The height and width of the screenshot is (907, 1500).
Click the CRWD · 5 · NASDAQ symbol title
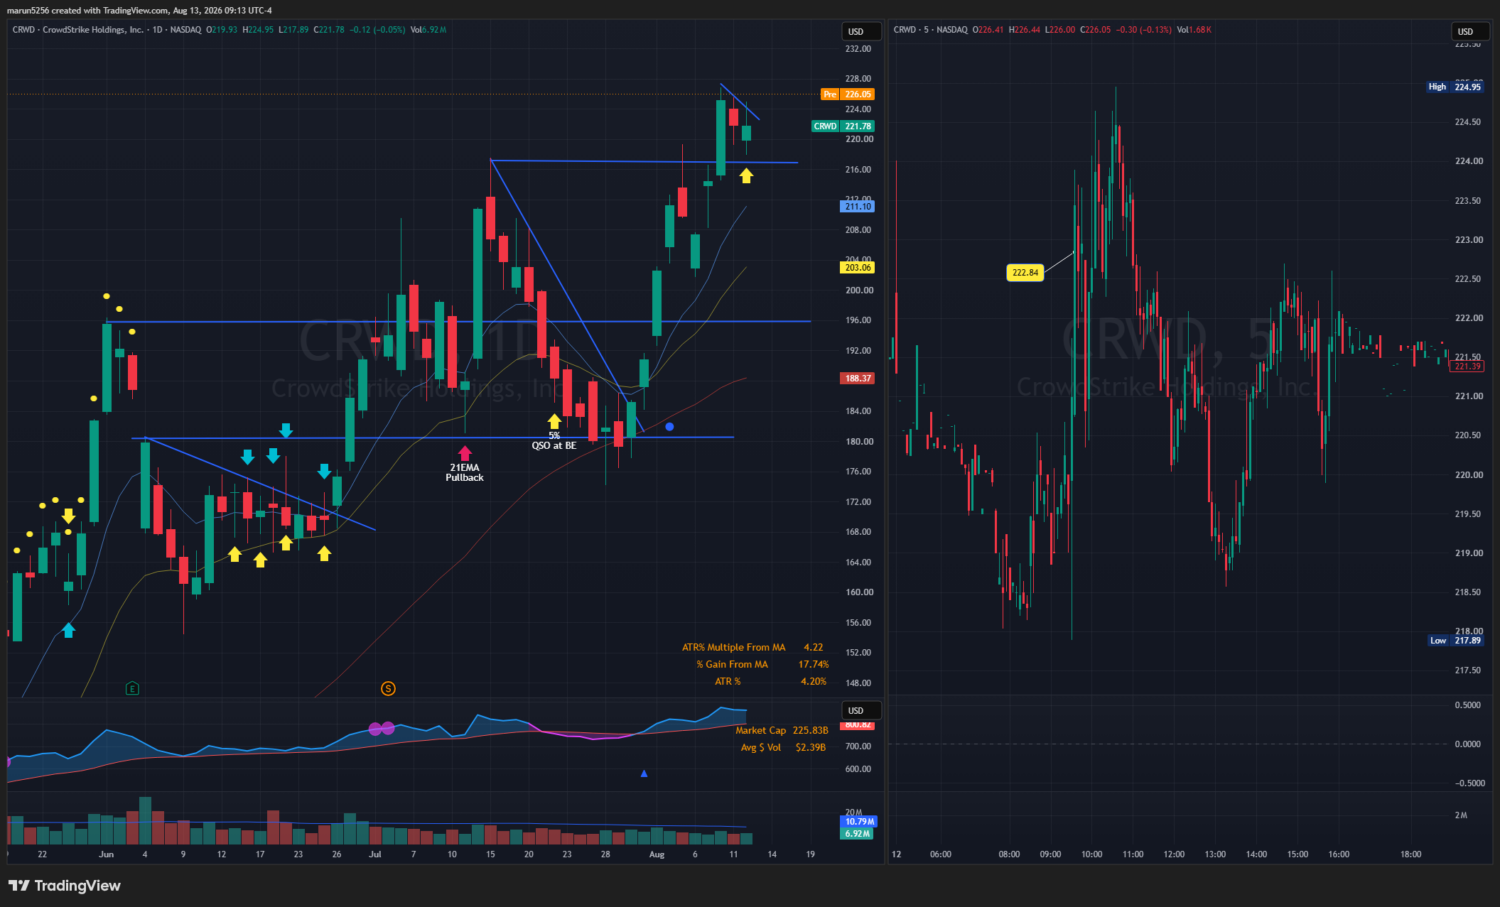click(930, 30)
